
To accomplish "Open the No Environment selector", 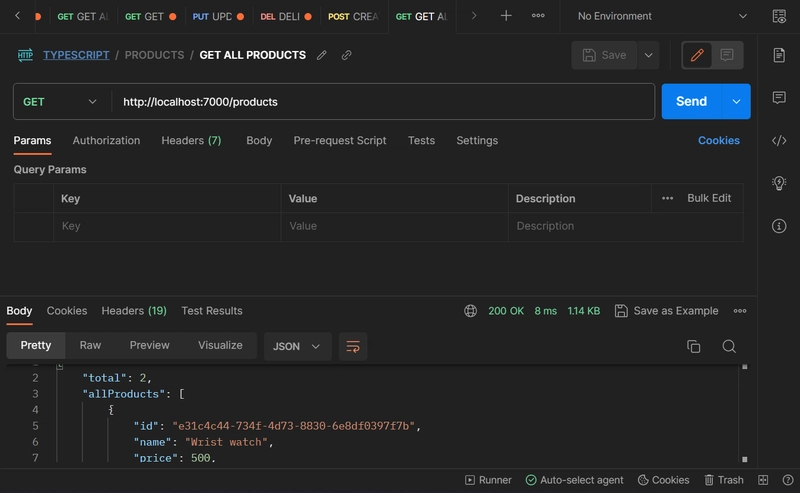I will click(662, 16).
